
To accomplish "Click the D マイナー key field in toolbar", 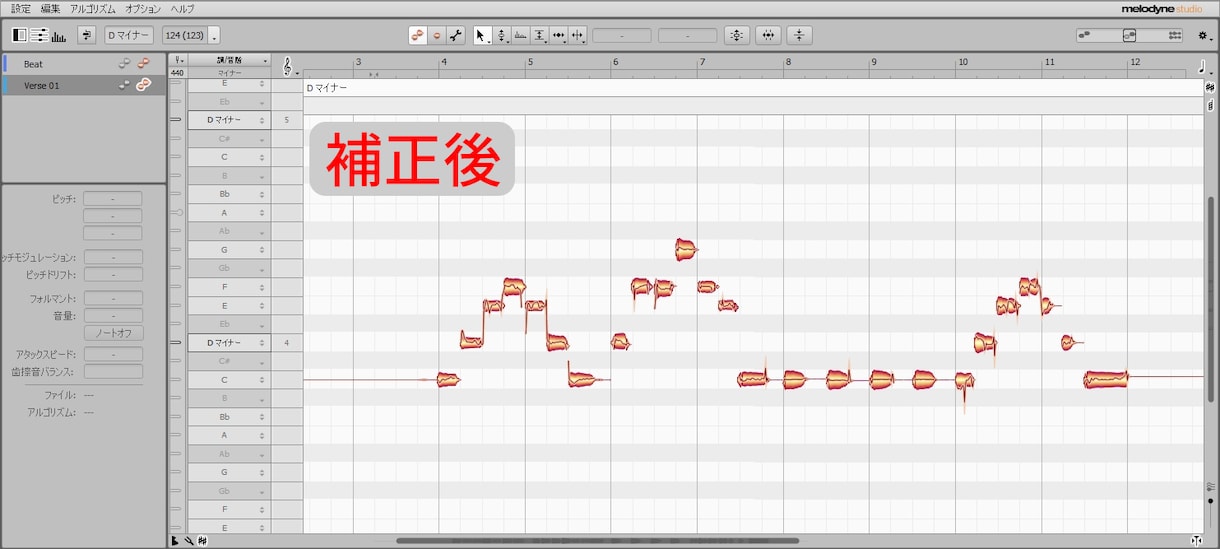I will coord(129,35).
